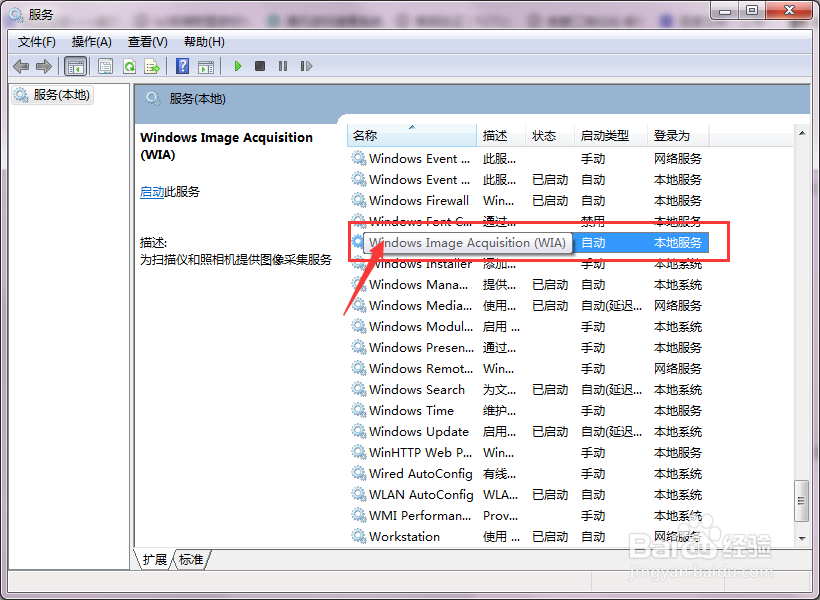Click the Export List toolbar icon
The width and height of the screenshot is (820, 600).
point(152,66)
